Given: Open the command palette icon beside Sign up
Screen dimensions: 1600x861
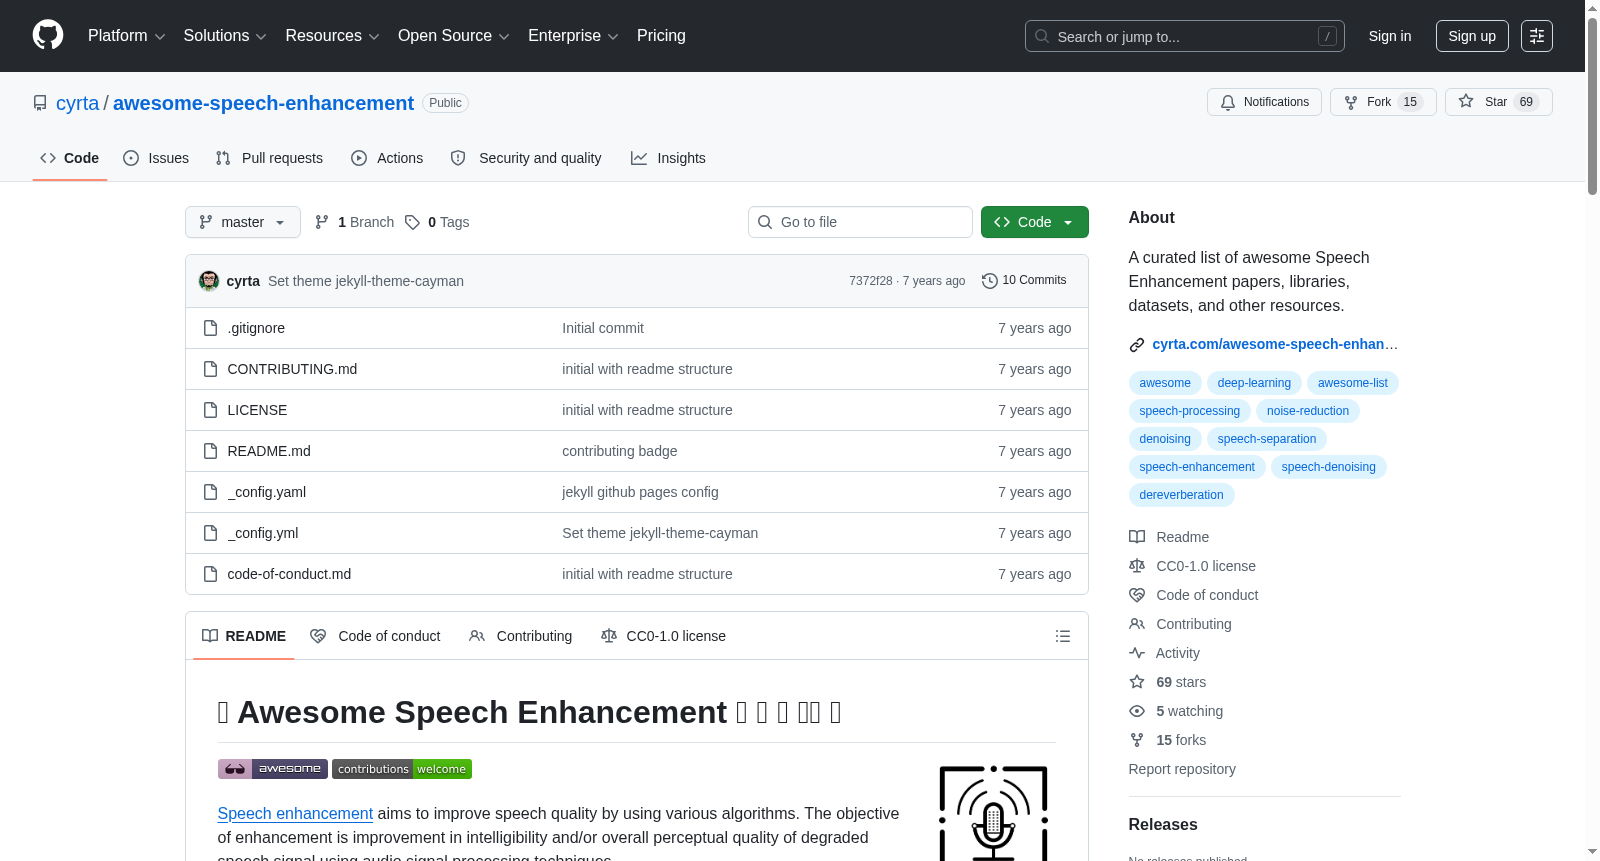Looking at the screenshot, I should 1537,36.
